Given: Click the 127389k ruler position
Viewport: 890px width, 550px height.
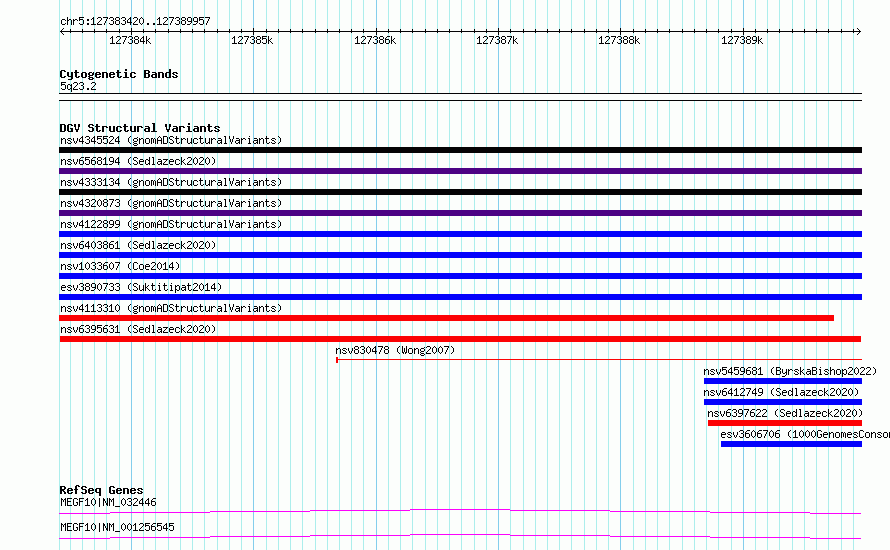Looking at the screenshot, I should (x=742, y=40).
